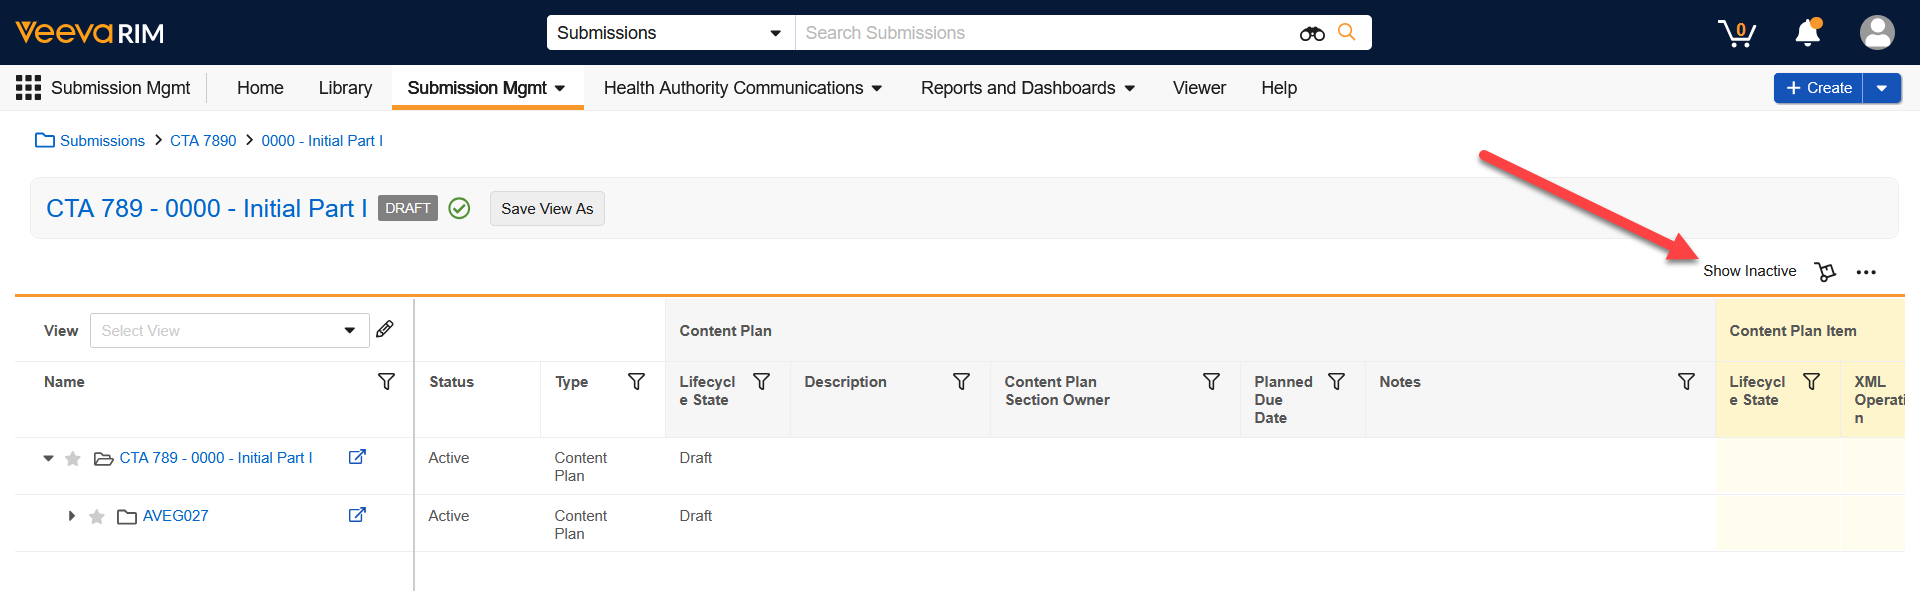This screenshot has height=591, width=1920.
Task: Open AVEG027 row link
Action: [x=175, y=516]
